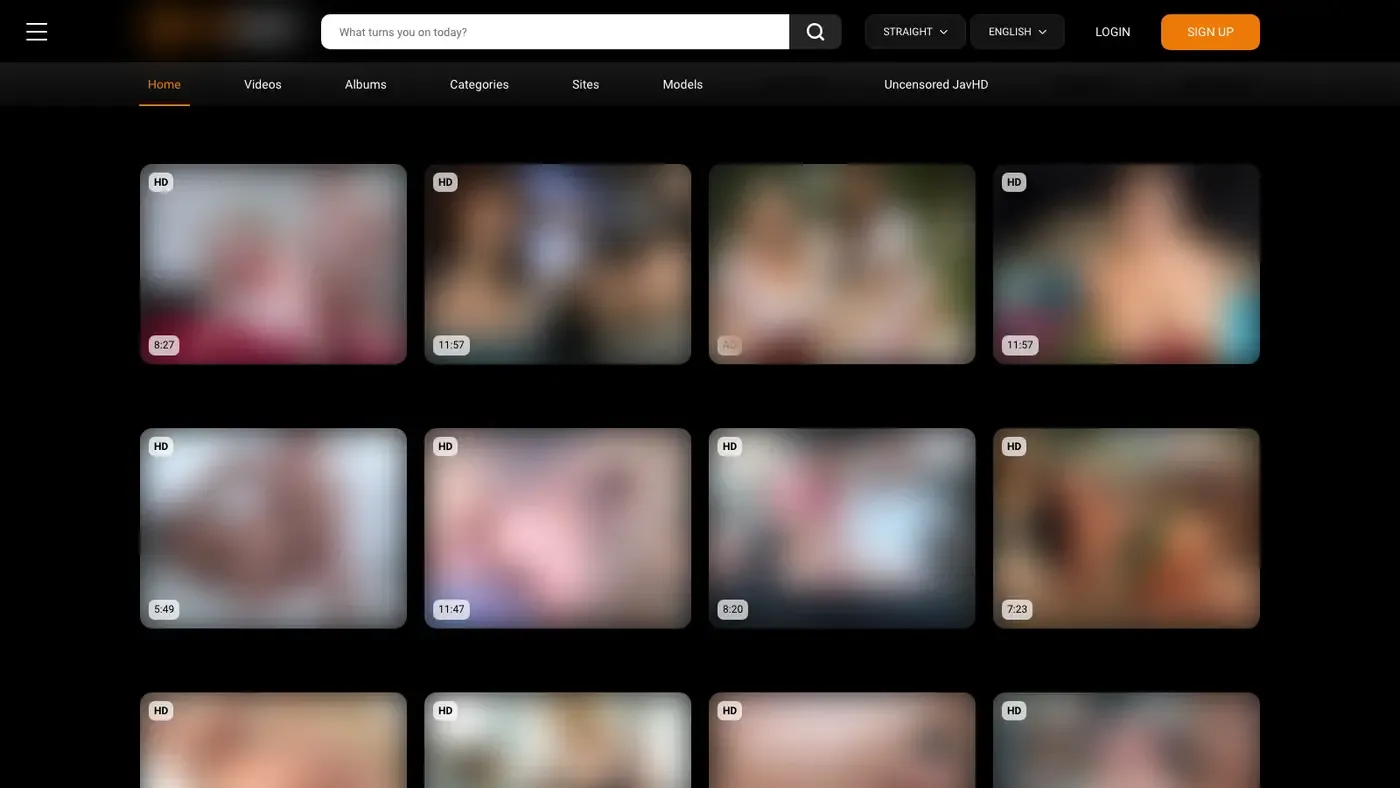Click the orange SIGN UP button
The height and width of the screenshot is (788, 1400).
click(x=1210, y=32)
